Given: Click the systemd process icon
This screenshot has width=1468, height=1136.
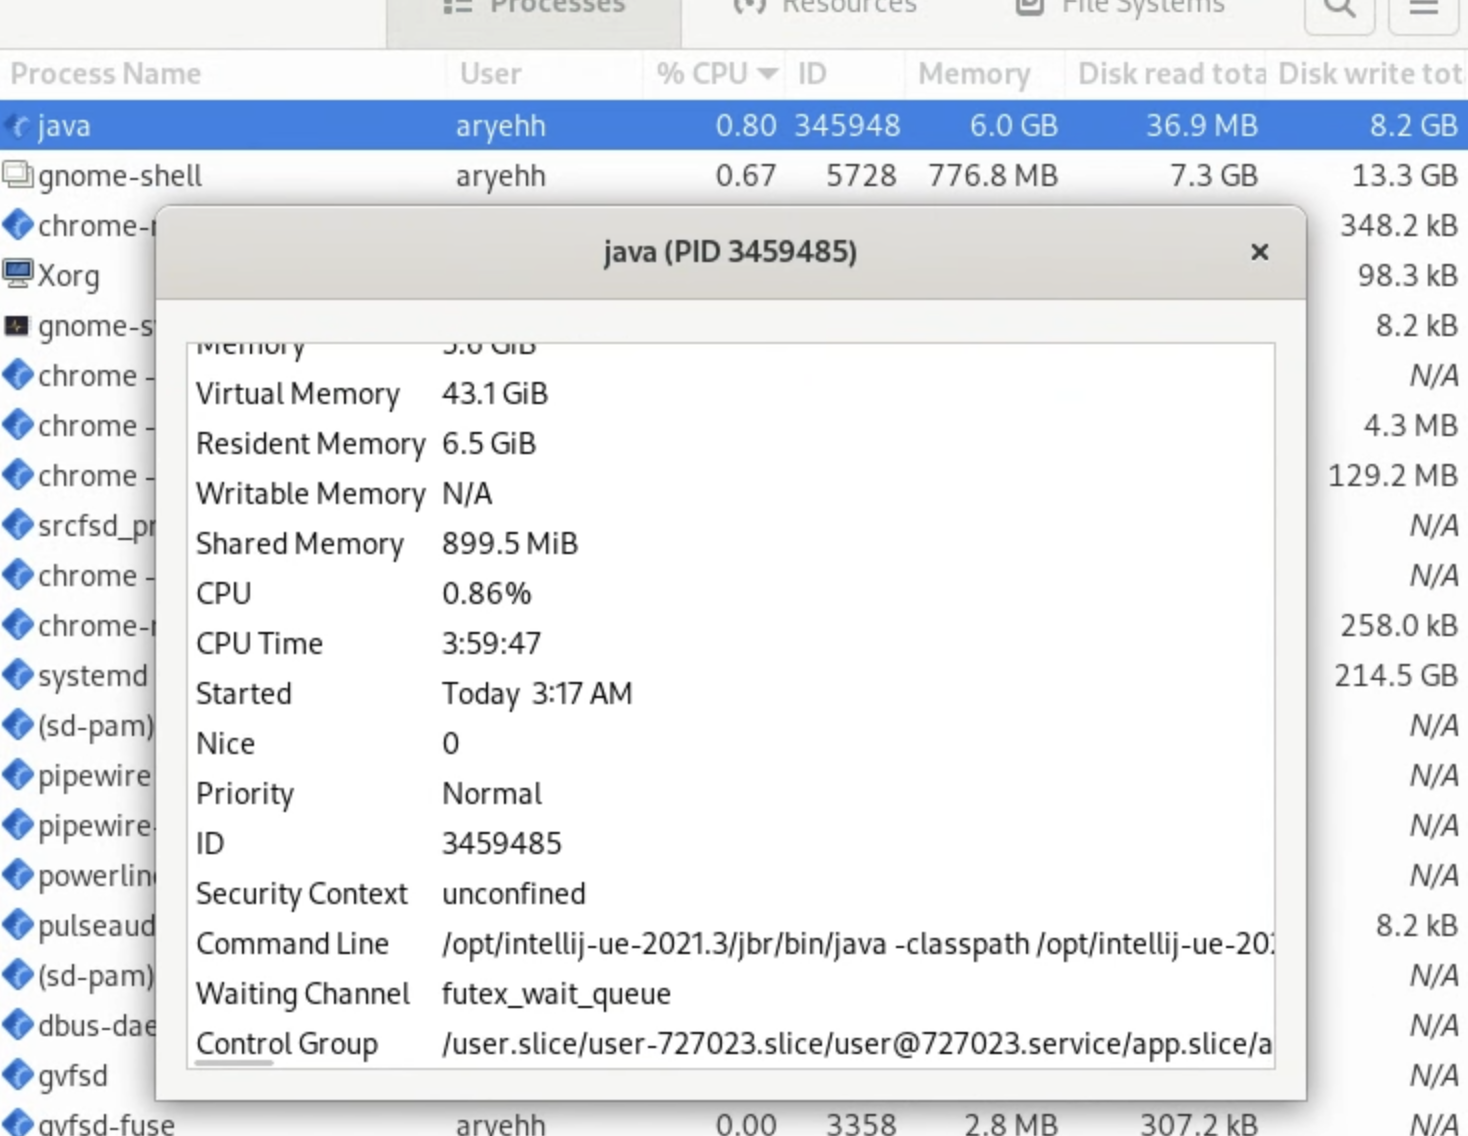Looking at the screenshot, I should coord(16,675).
